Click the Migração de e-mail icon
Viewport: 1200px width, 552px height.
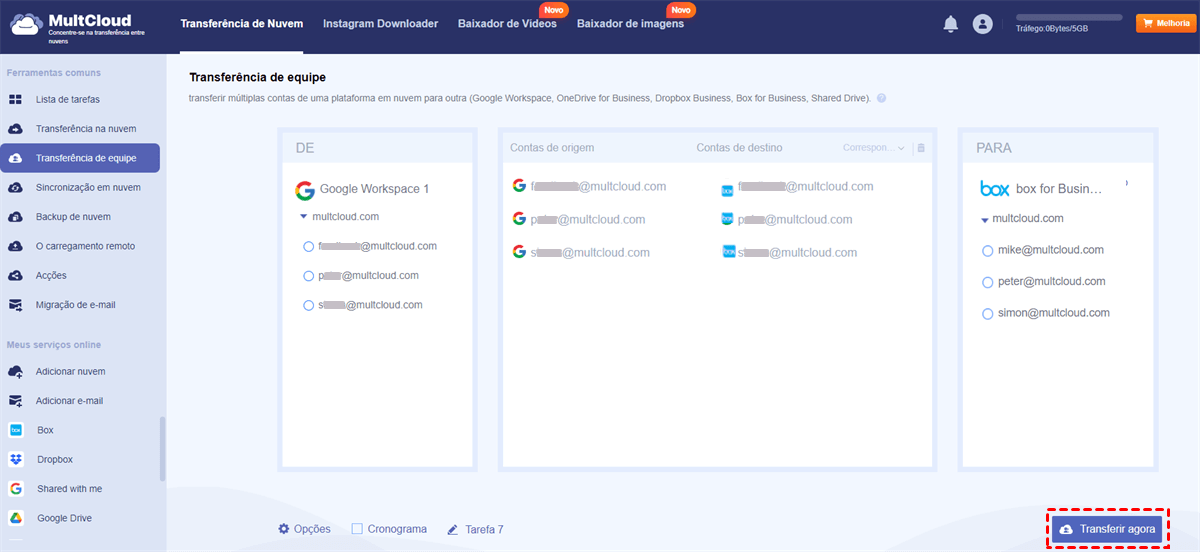pyautogui.click(x=16, y=305)
